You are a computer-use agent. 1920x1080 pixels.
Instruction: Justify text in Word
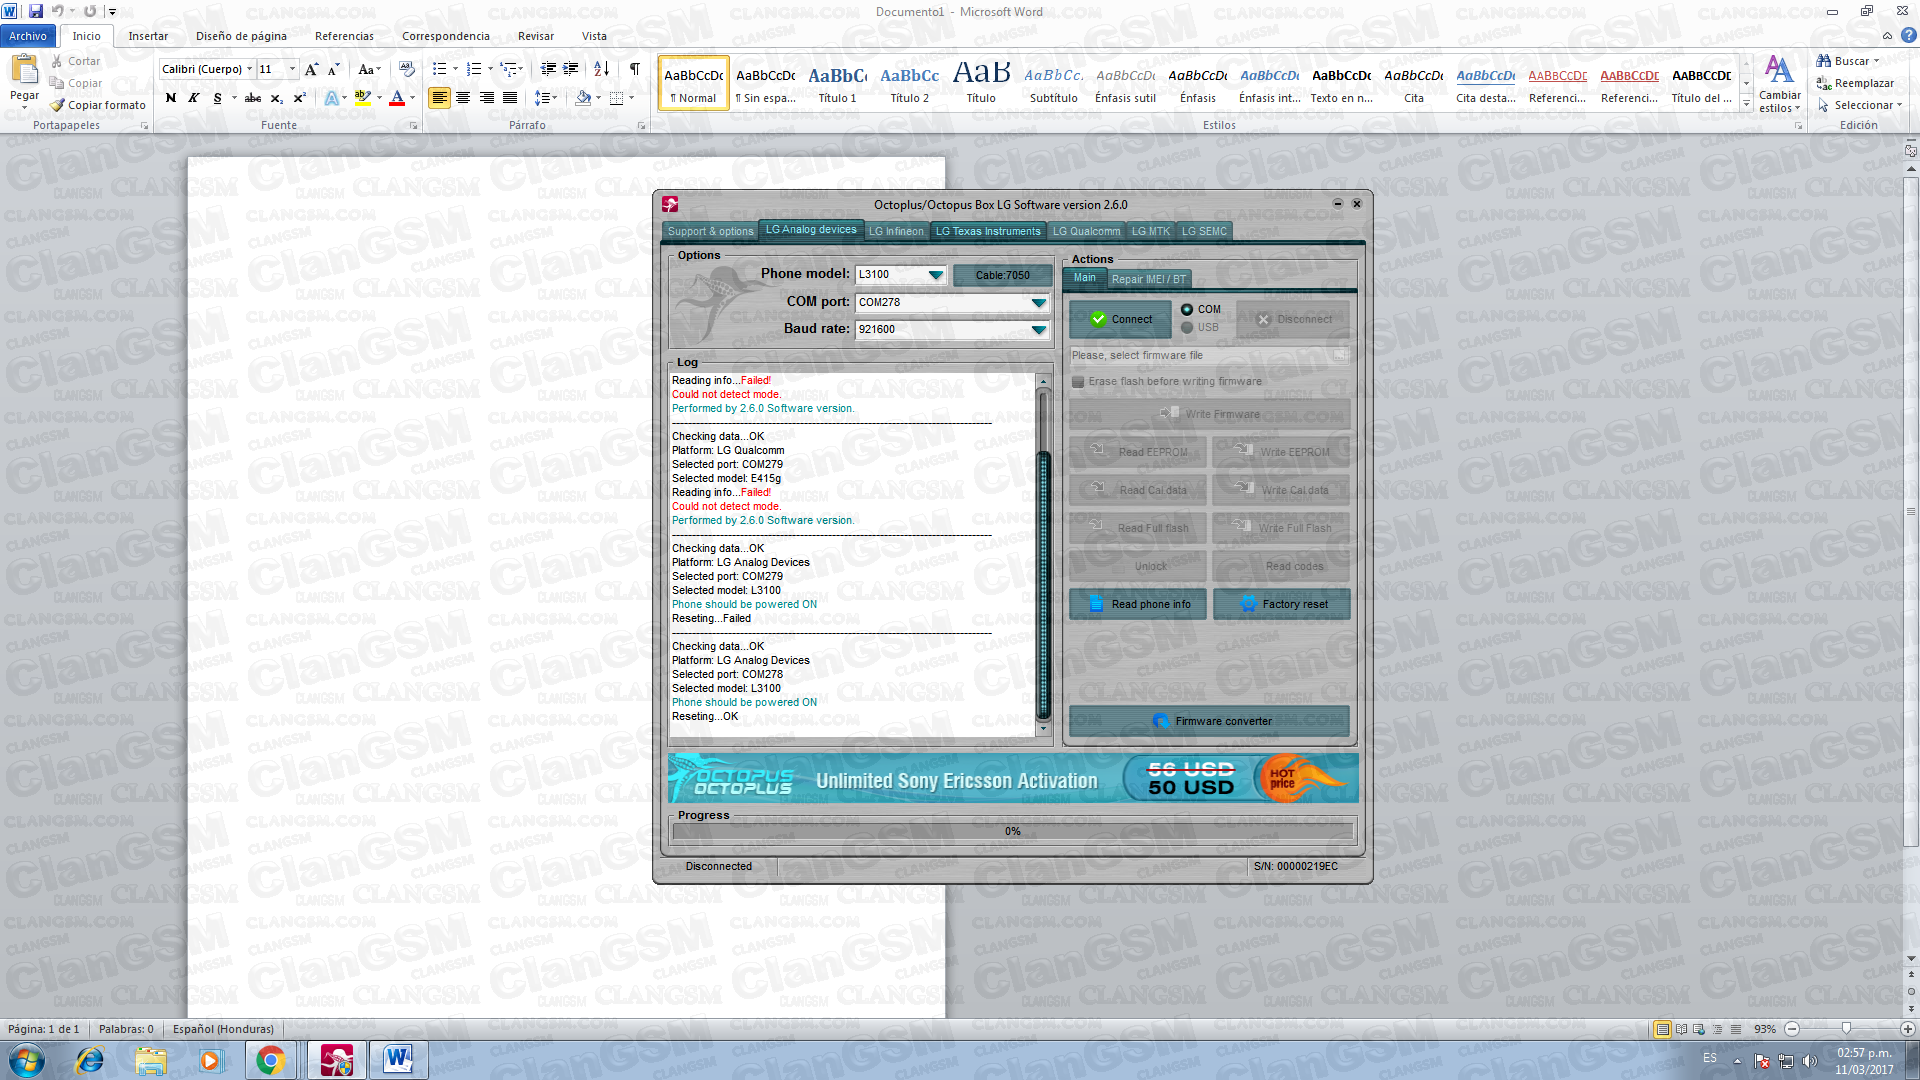pyautogui.click(x=510, y=98)
